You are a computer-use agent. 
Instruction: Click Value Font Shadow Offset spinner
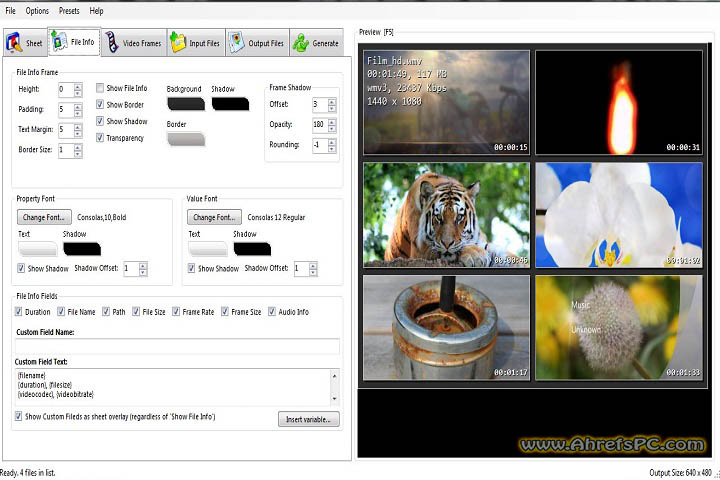click(x=313, y=269)
